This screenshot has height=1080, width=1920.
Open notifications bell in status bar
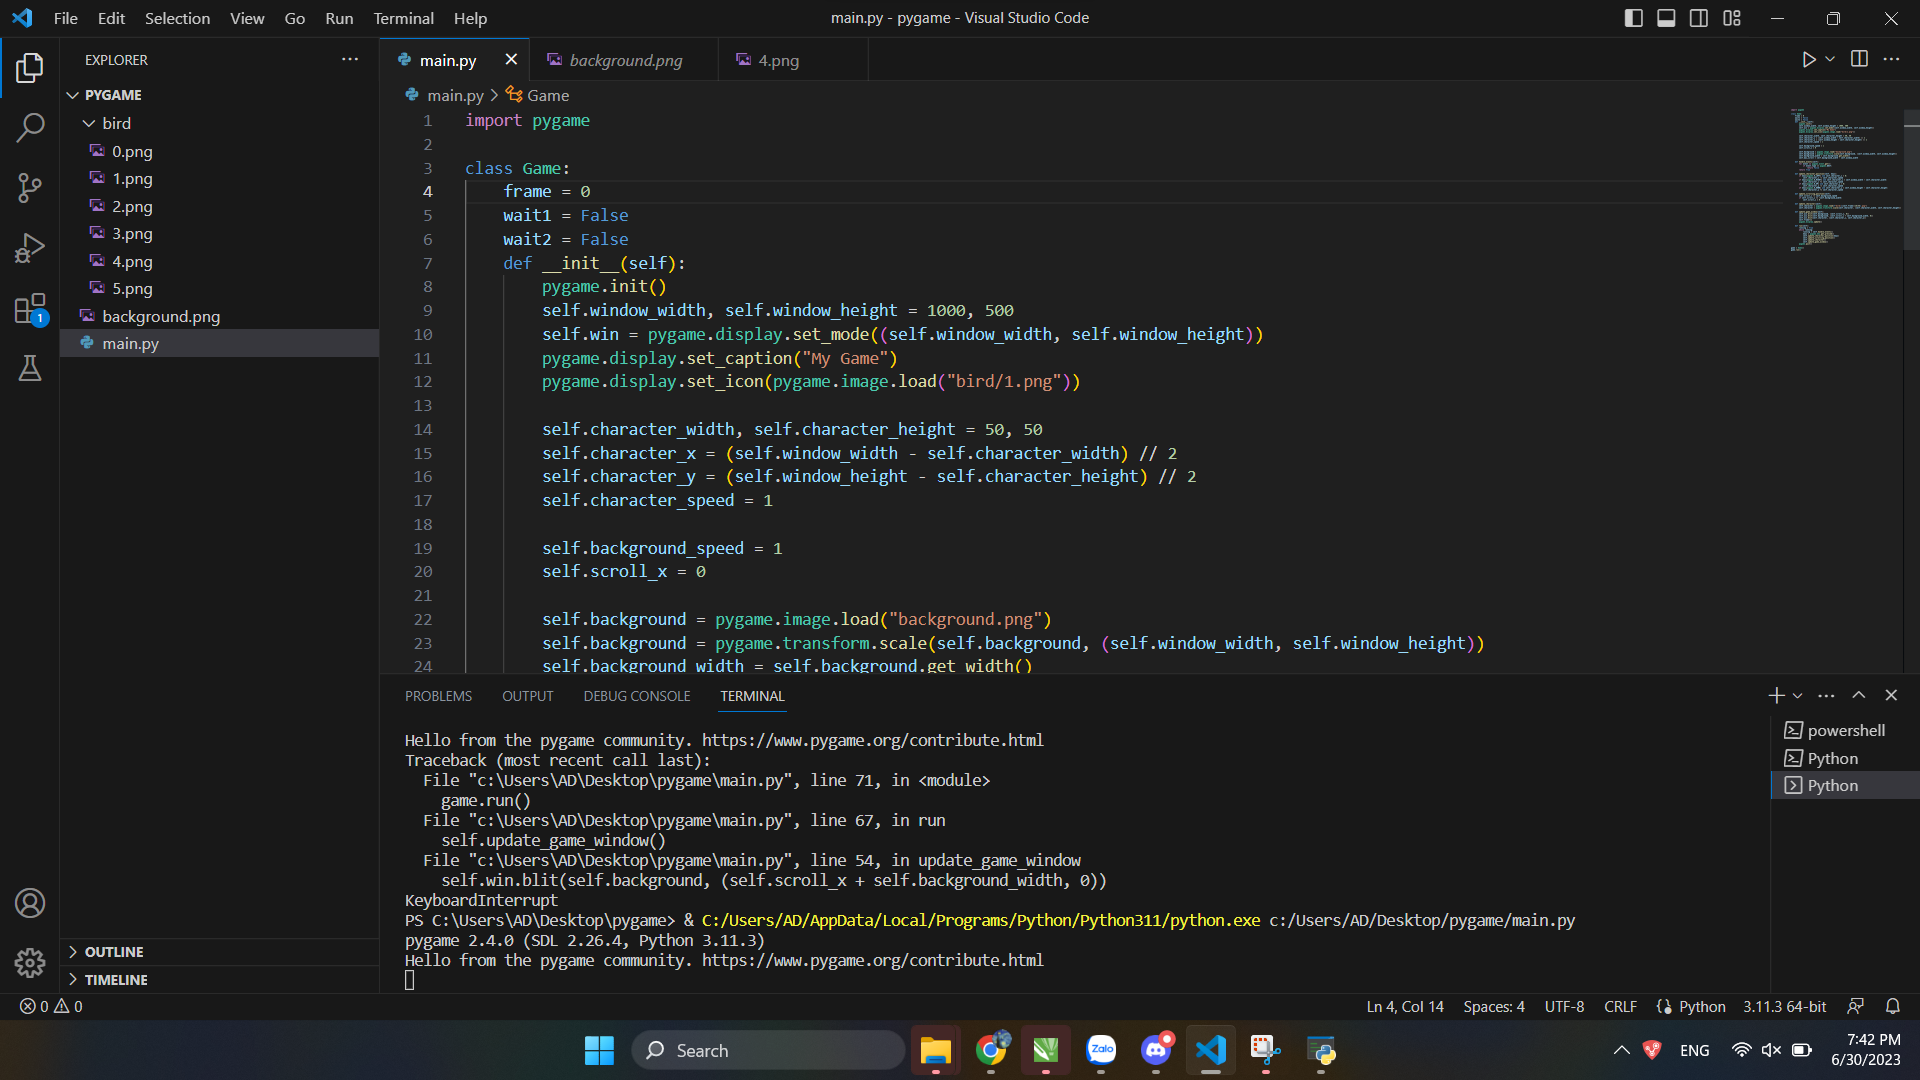pos(1893,1006)
